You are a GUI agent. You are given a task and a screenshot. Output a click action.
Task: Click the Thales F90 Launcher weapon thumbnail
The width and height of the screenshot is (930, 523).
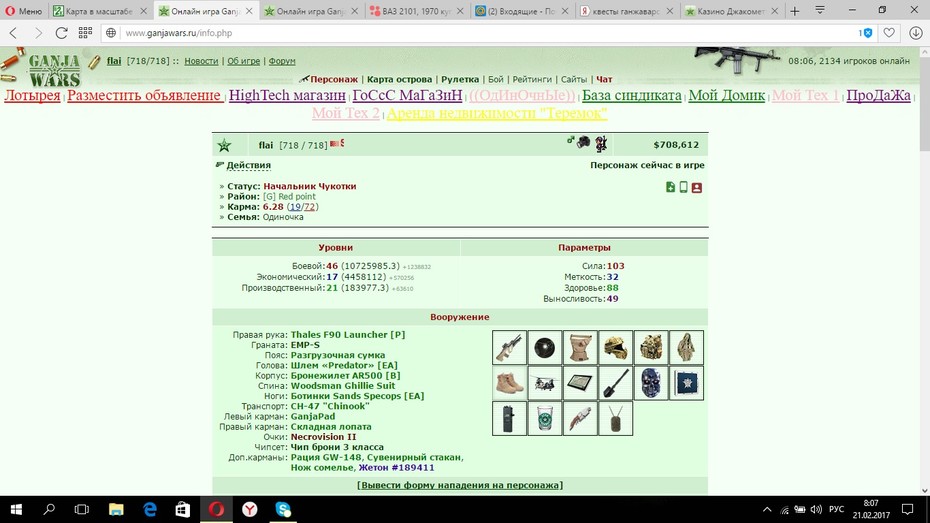[509, 347]
